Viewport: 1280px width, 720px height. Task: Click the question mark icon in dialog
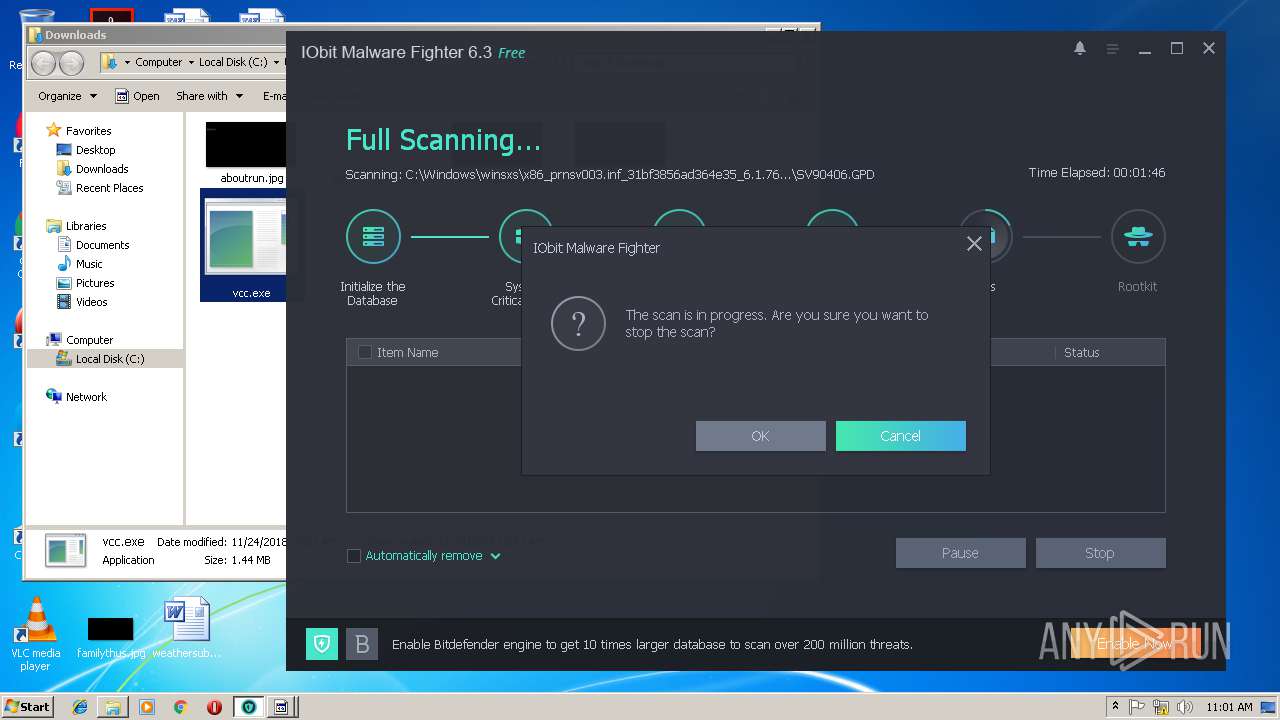coord(578,323)
